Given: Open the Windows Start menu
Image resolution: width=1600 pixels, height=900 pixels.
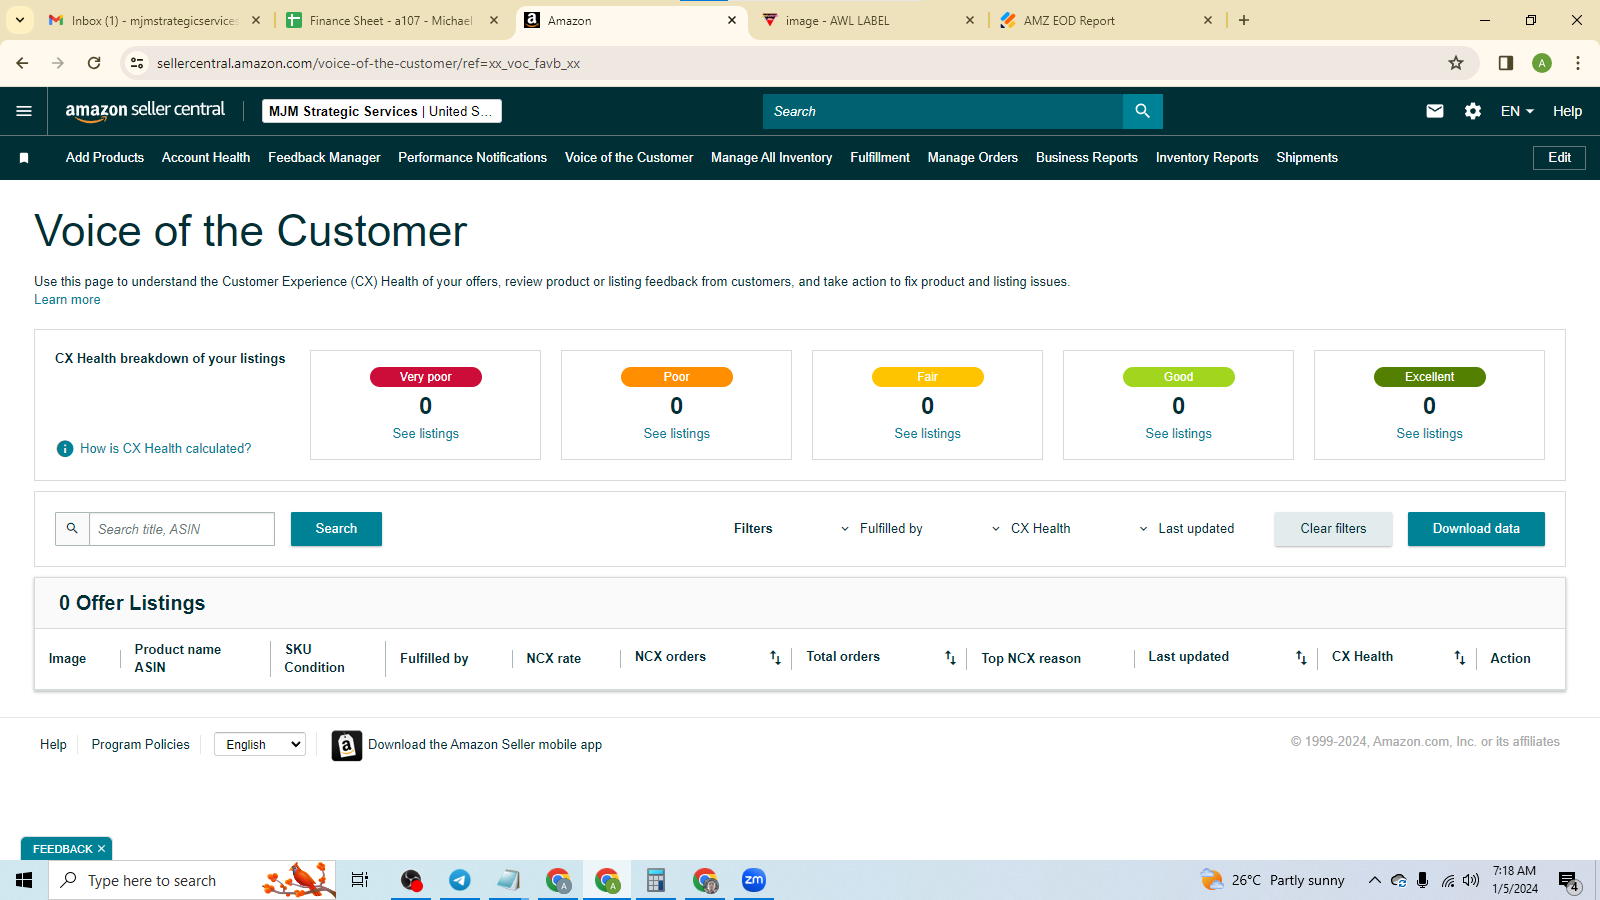Looking at the screenshot, I should pos(24,880).
